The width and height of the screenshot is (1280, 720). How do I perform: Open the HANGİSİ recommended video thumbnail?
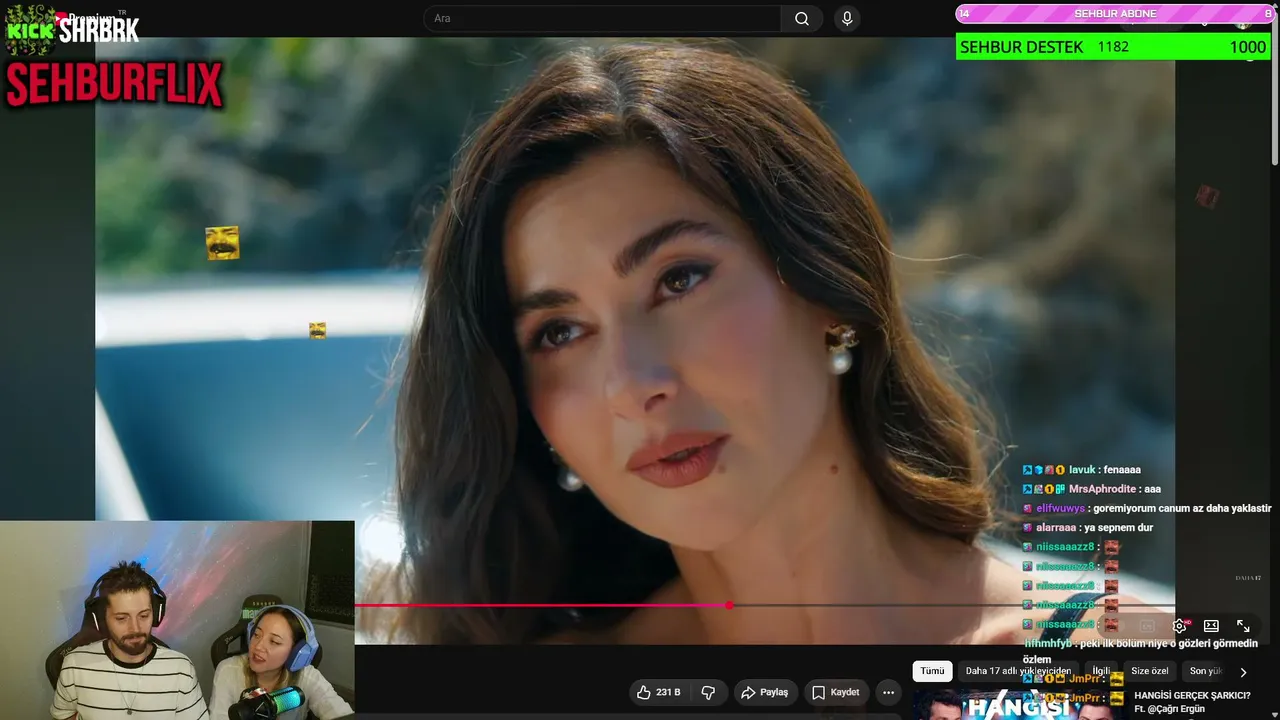1020,705
